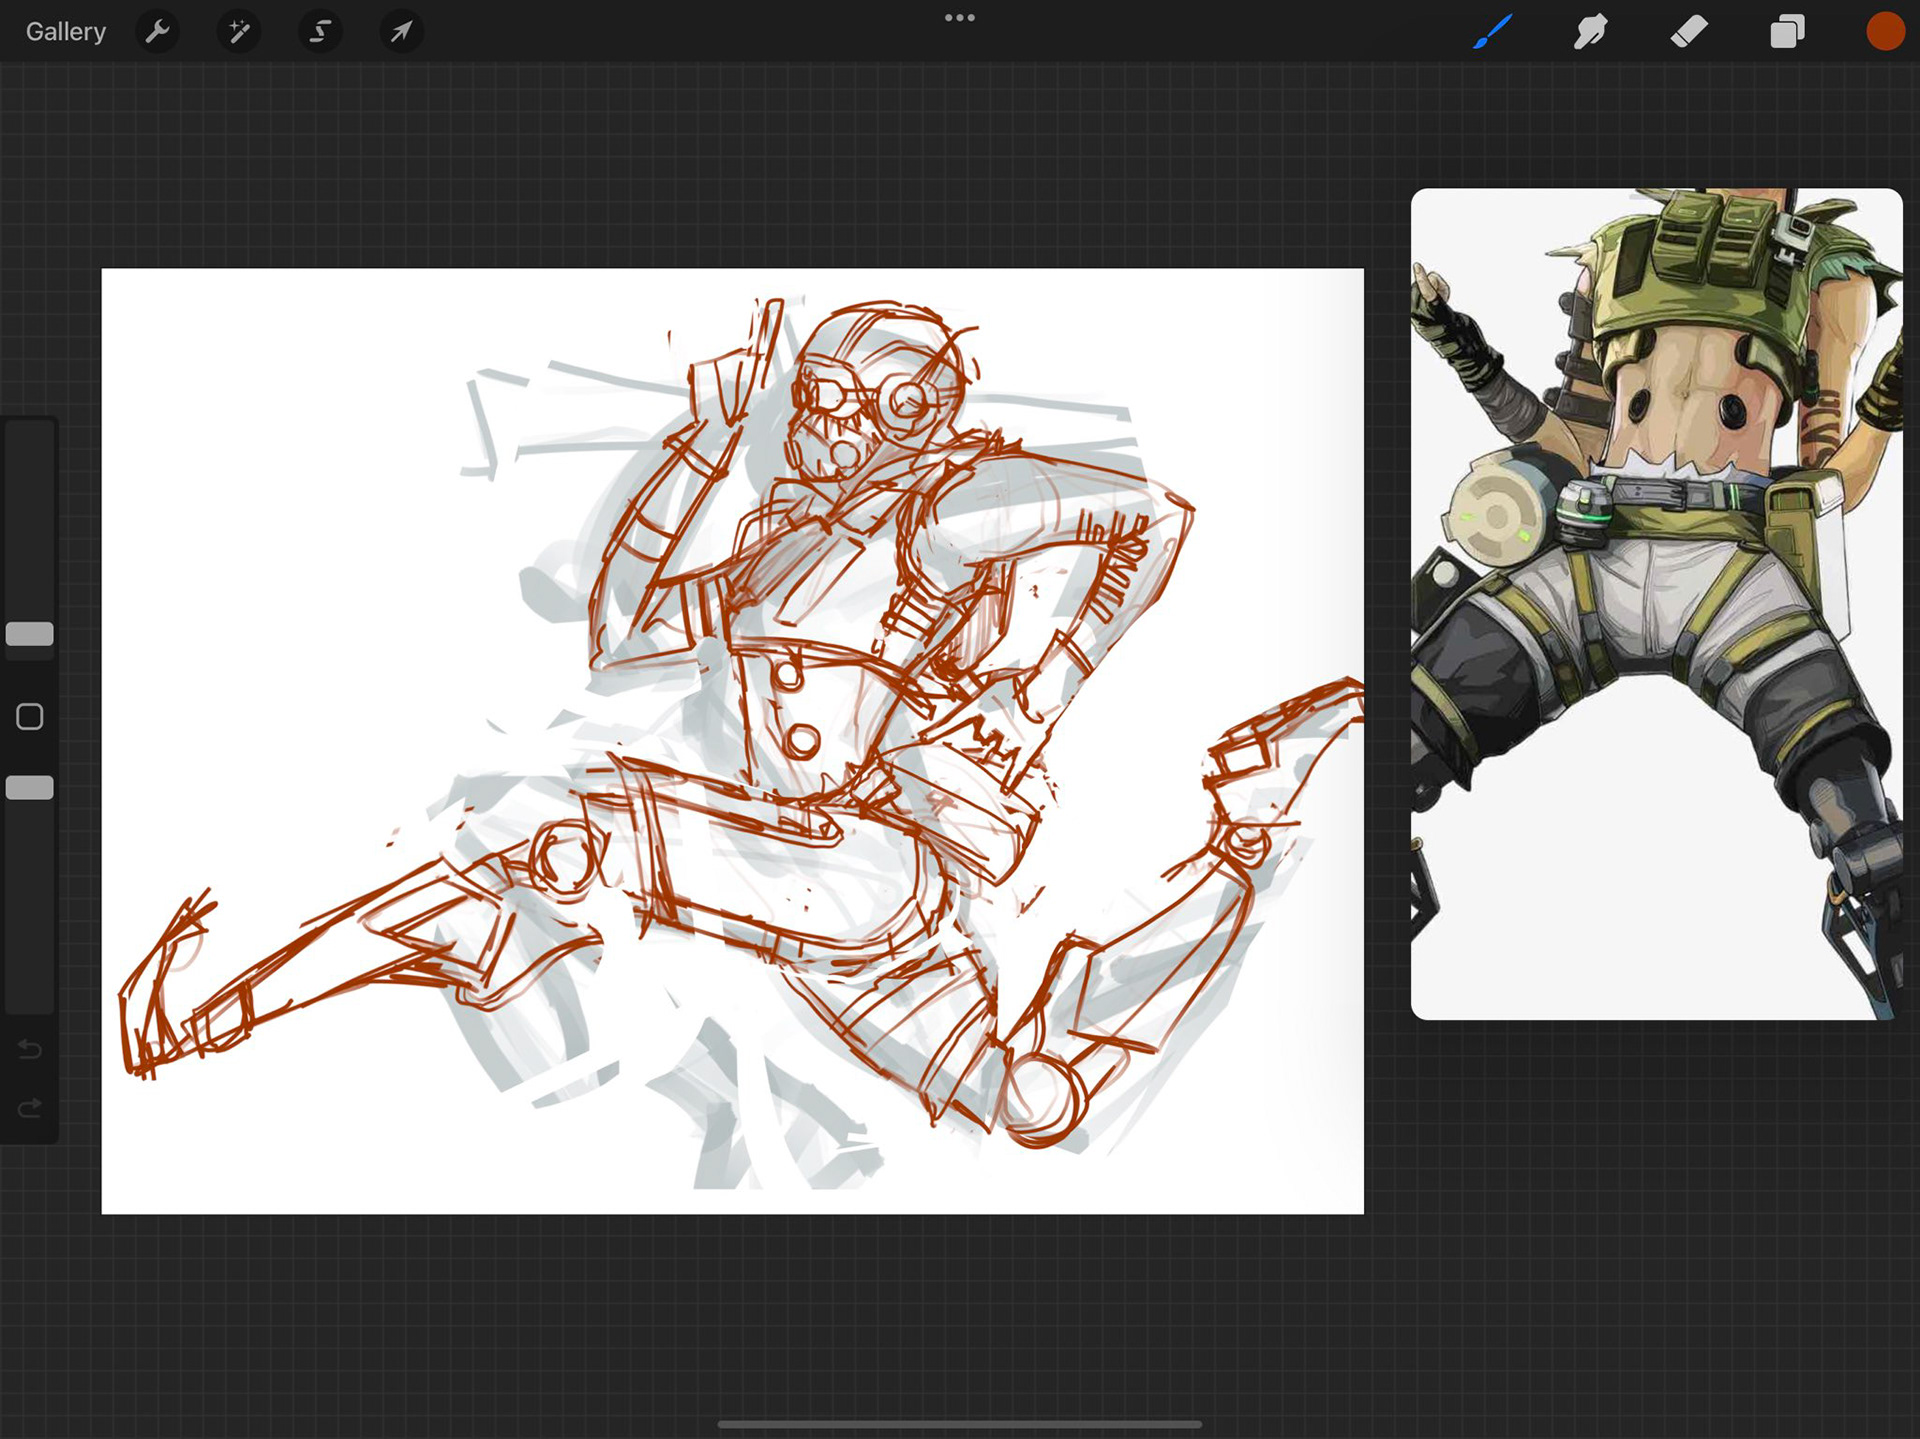Open the Adjustments magic wand menu

[x=239, y=32]
